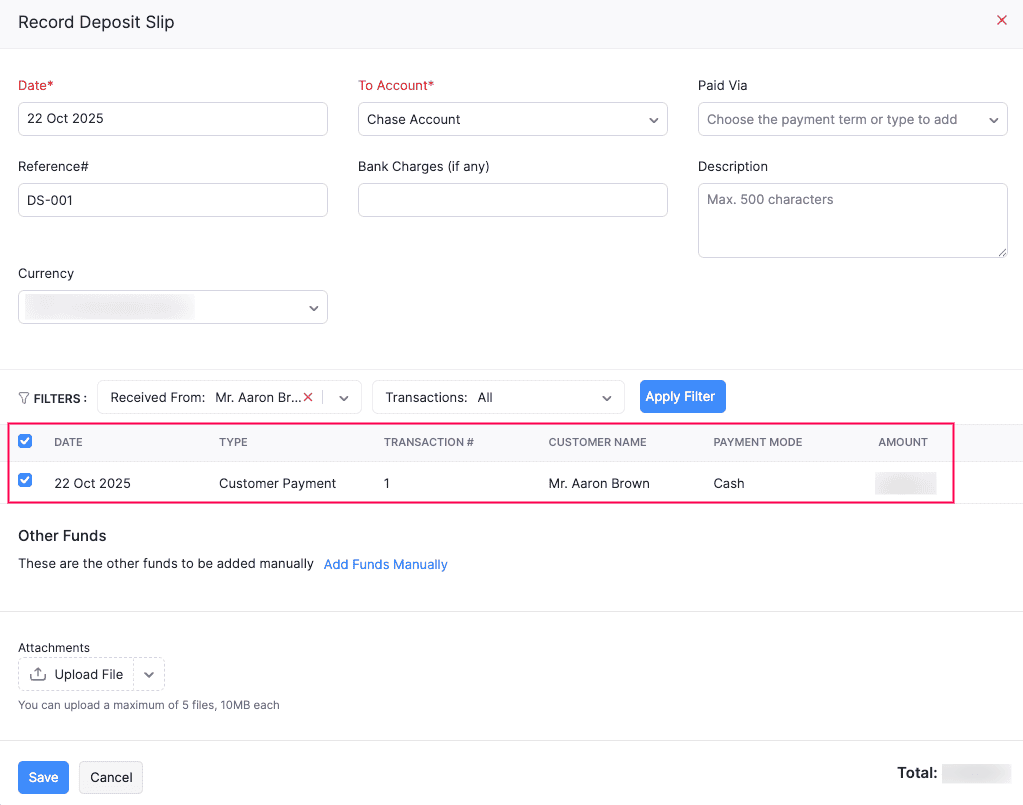The height and width of the screenshot is (805, 1023).
Task: Open the Currency dropdown
Action: (x=172, y=307)
